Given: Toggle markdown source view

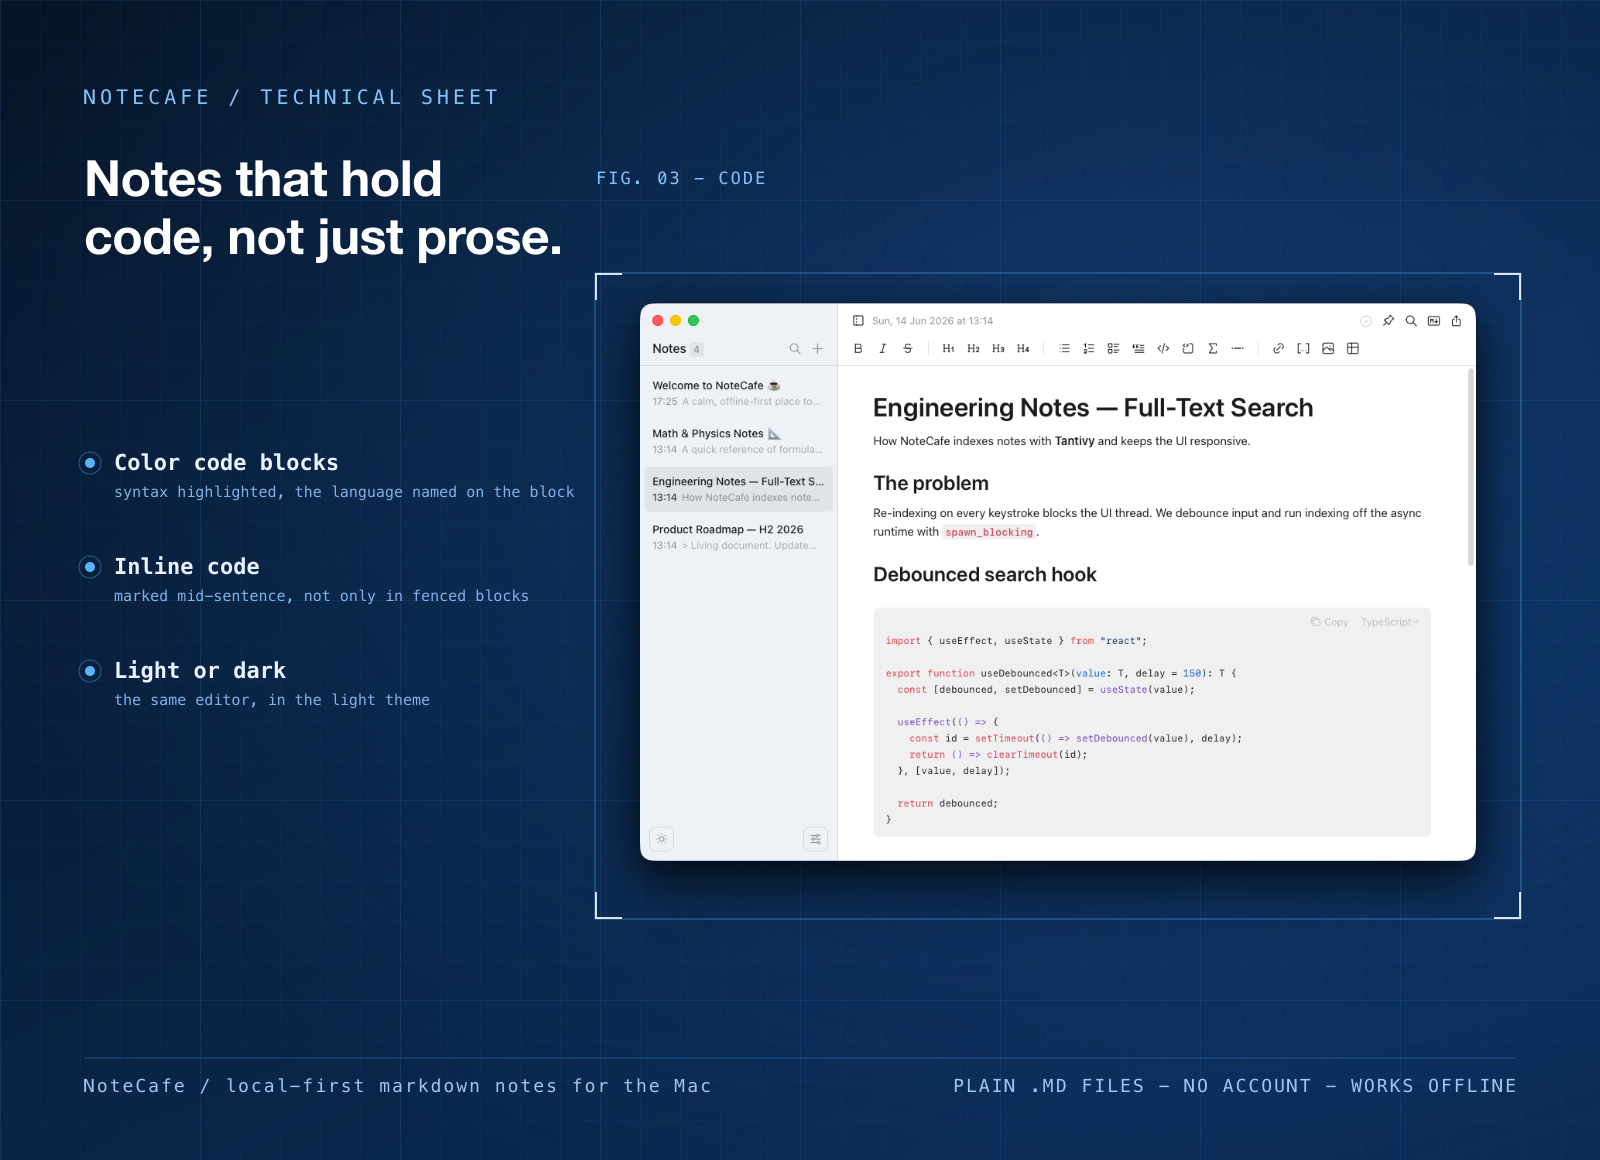Looking at the screenshot, I should [1434, 321].
